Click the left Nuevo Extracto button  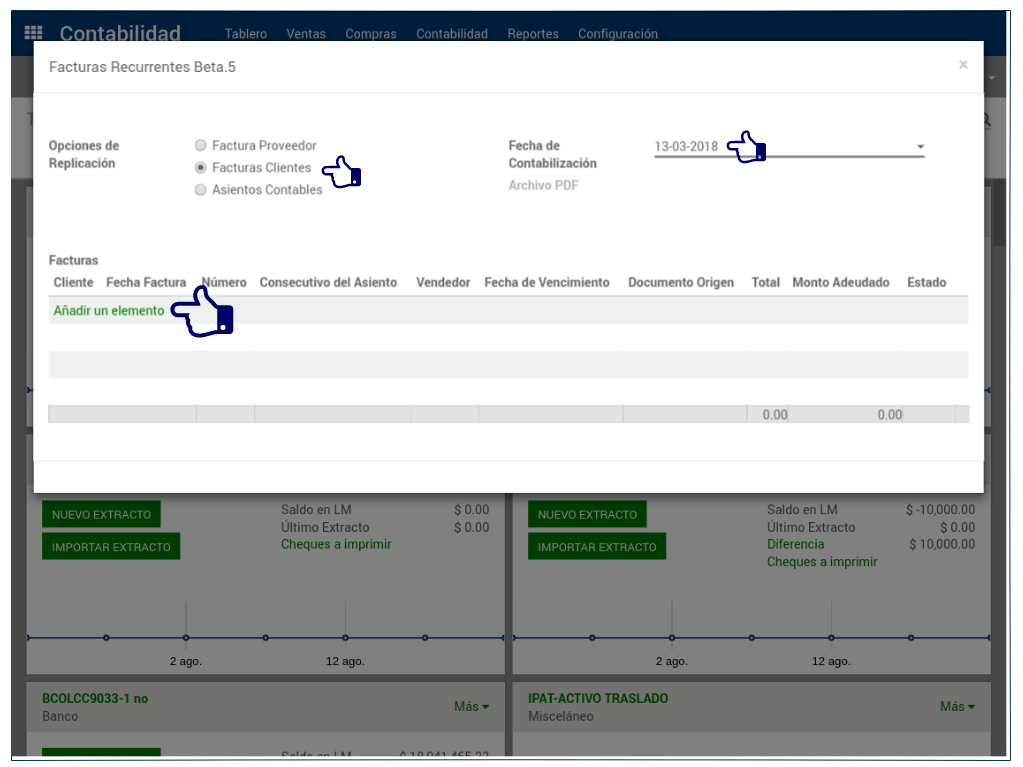point(101,515)
